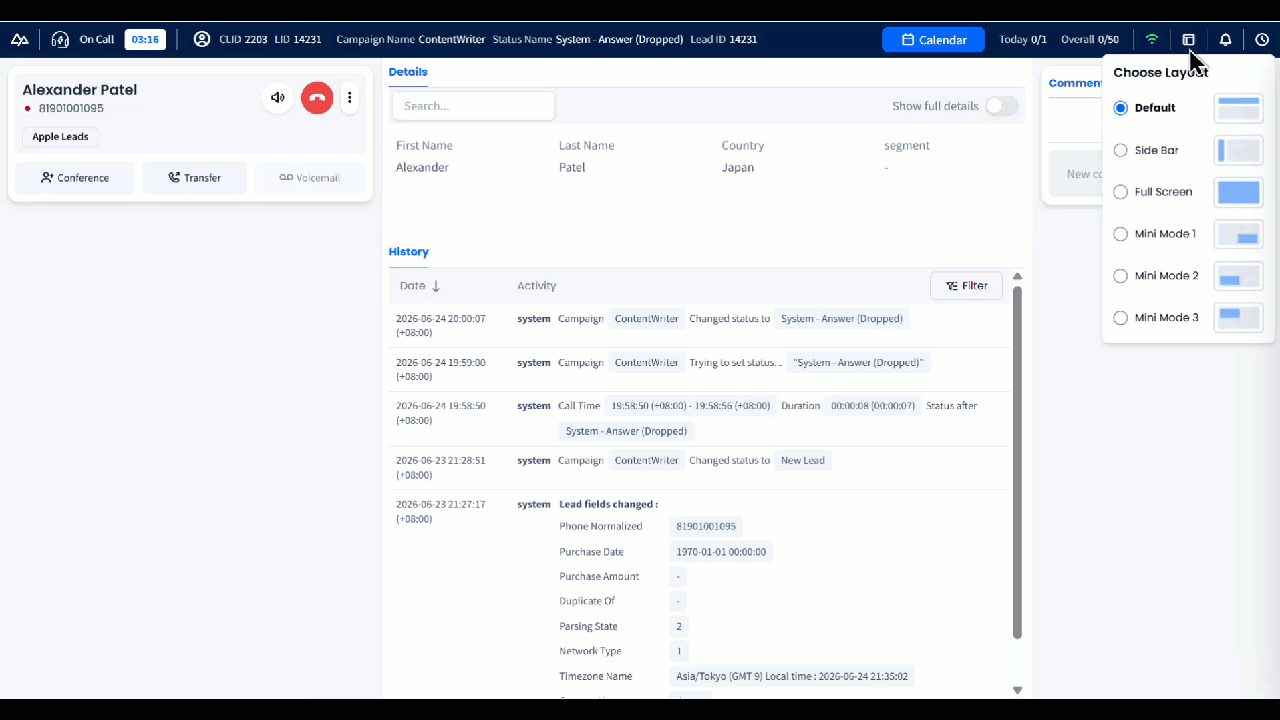Select the Mini Mode 2 radio button

click(1120, 276)
